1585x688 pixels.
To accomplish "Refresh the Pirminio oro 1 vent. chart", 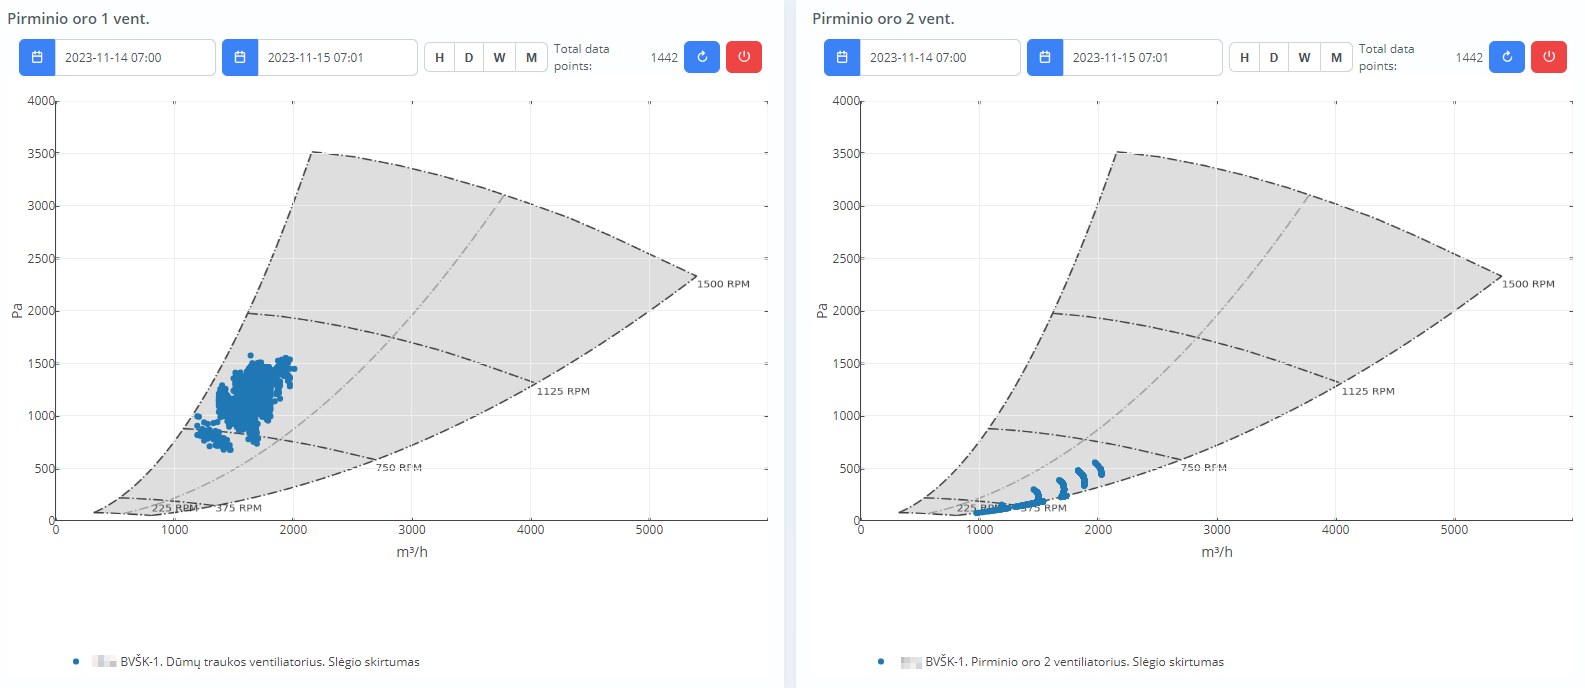I will (702, 57).
